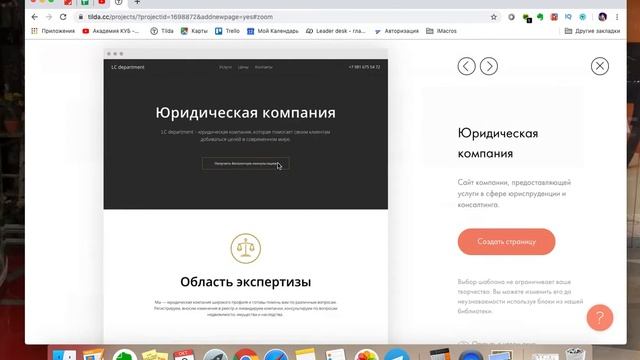Image resolution: width=640 pixels, height=360 pixels.
Task: Bookmark this page with the star icon
Action: pyautogui.click(x=494, y=17)
